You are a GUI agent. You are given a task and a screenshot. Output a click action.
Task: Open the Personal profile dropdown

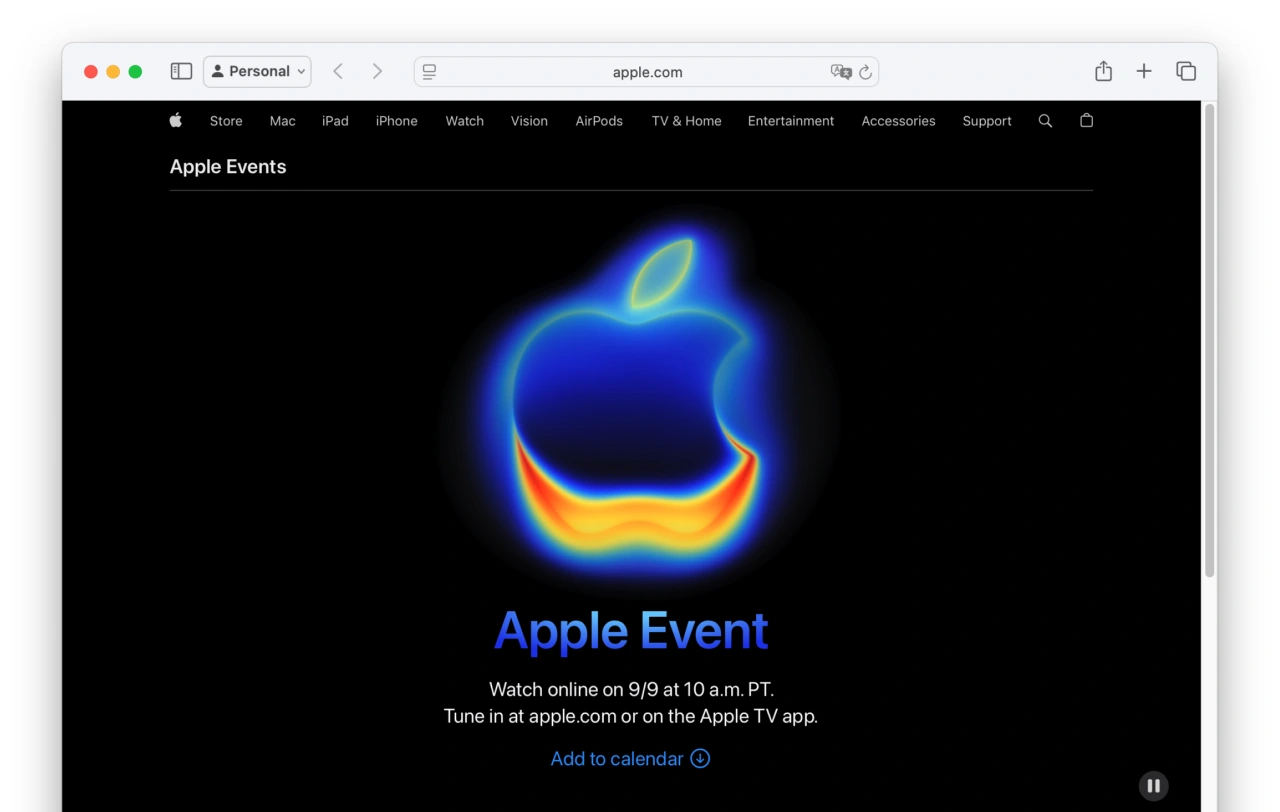click(258, 71)
